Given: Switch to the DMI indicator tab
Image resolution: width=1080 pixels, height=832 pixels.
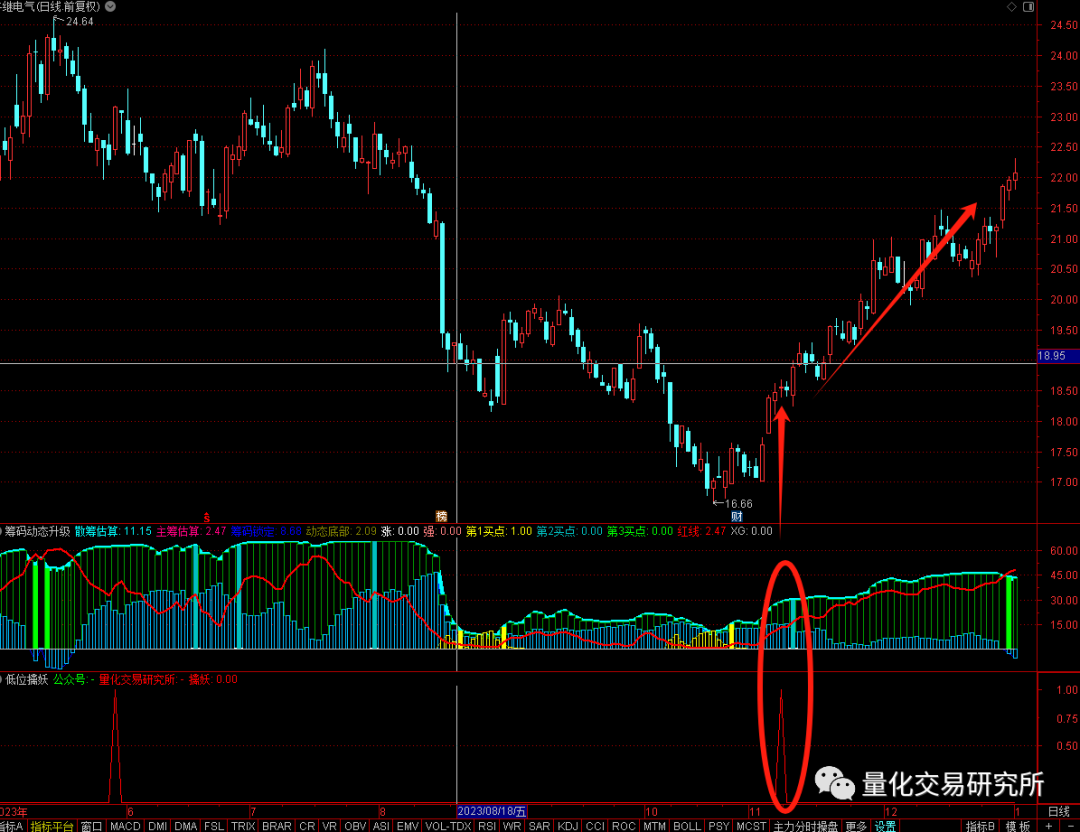Looking at the screenshot, I should pyautogui.click(x=158, y=826).
